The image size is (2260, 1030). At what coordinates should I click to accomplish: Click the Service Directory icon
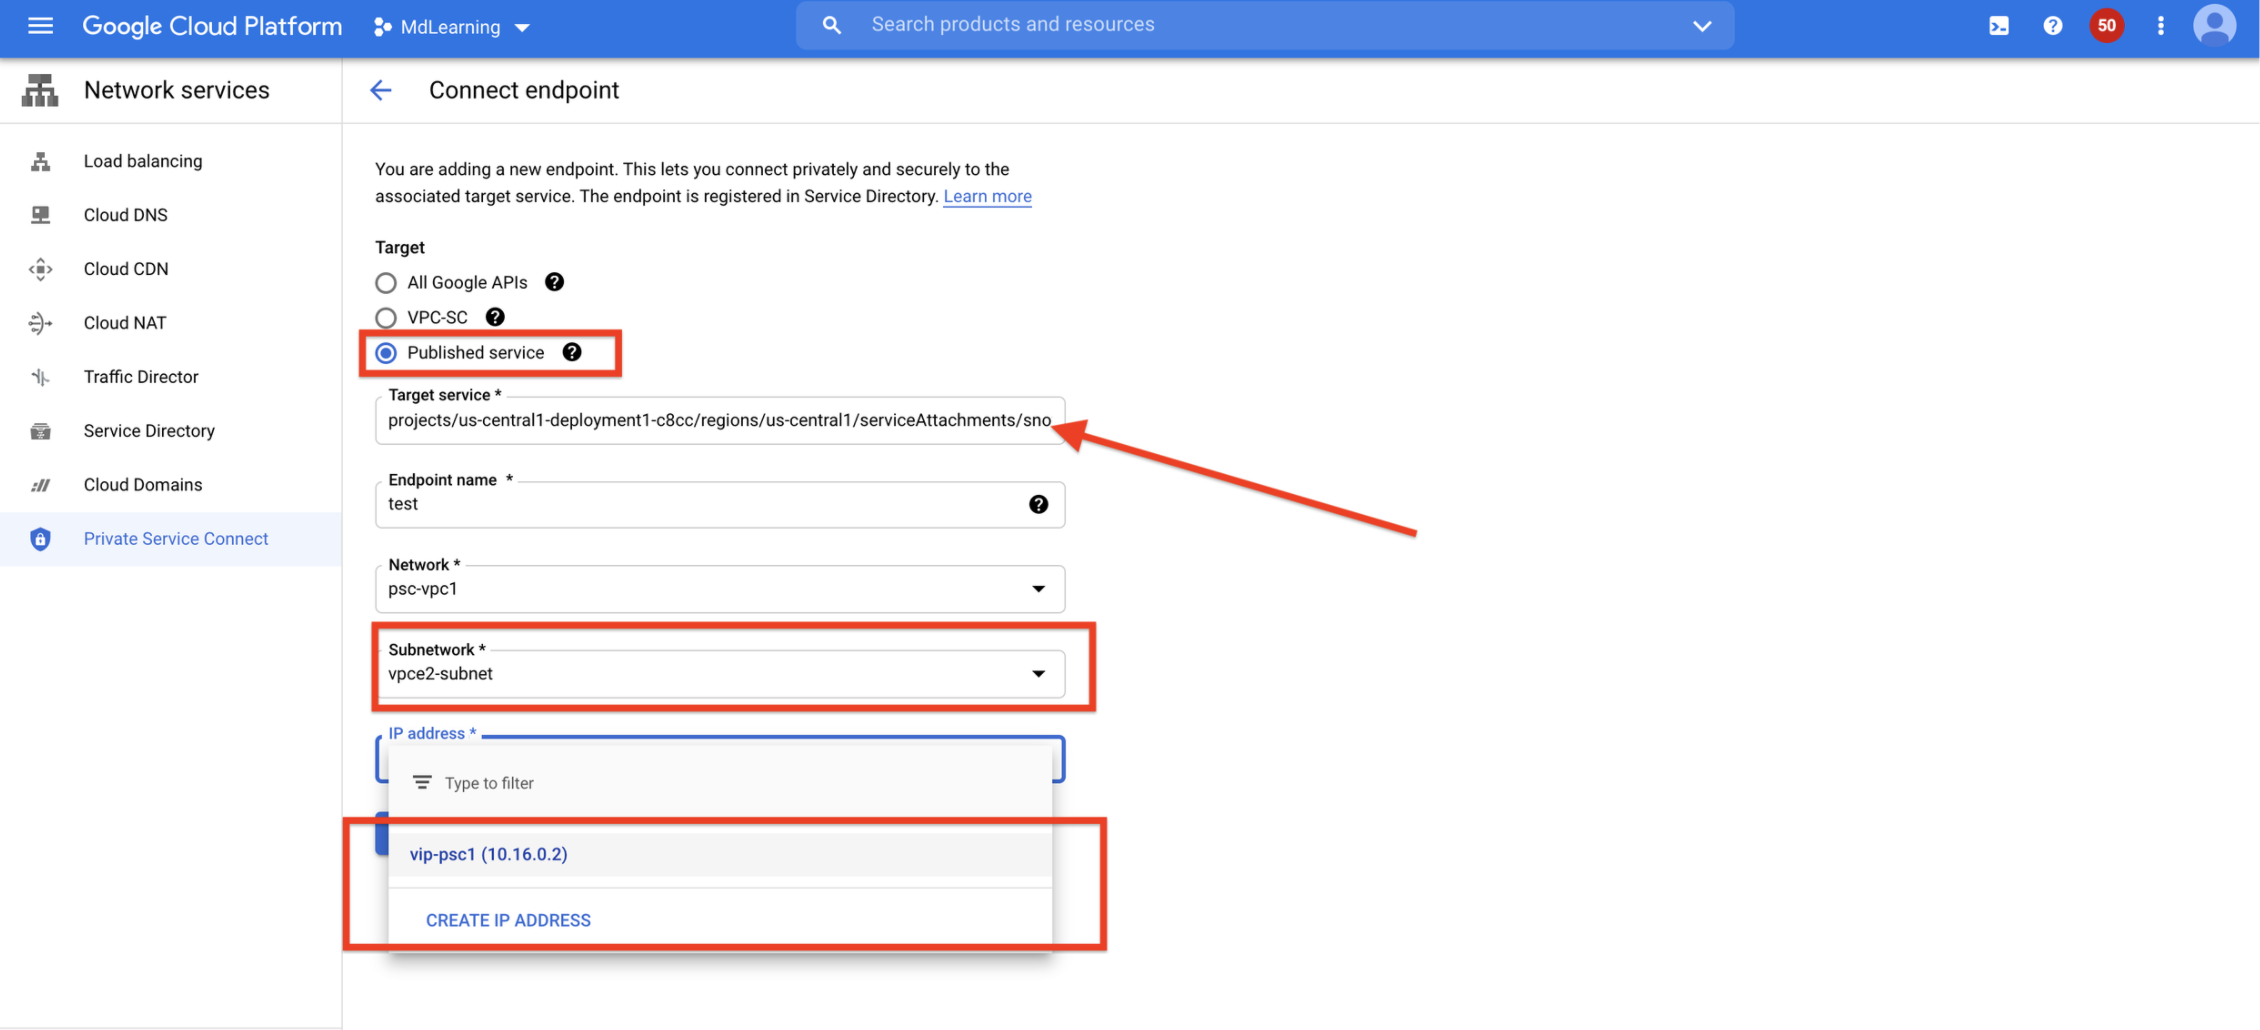(40, 430)
